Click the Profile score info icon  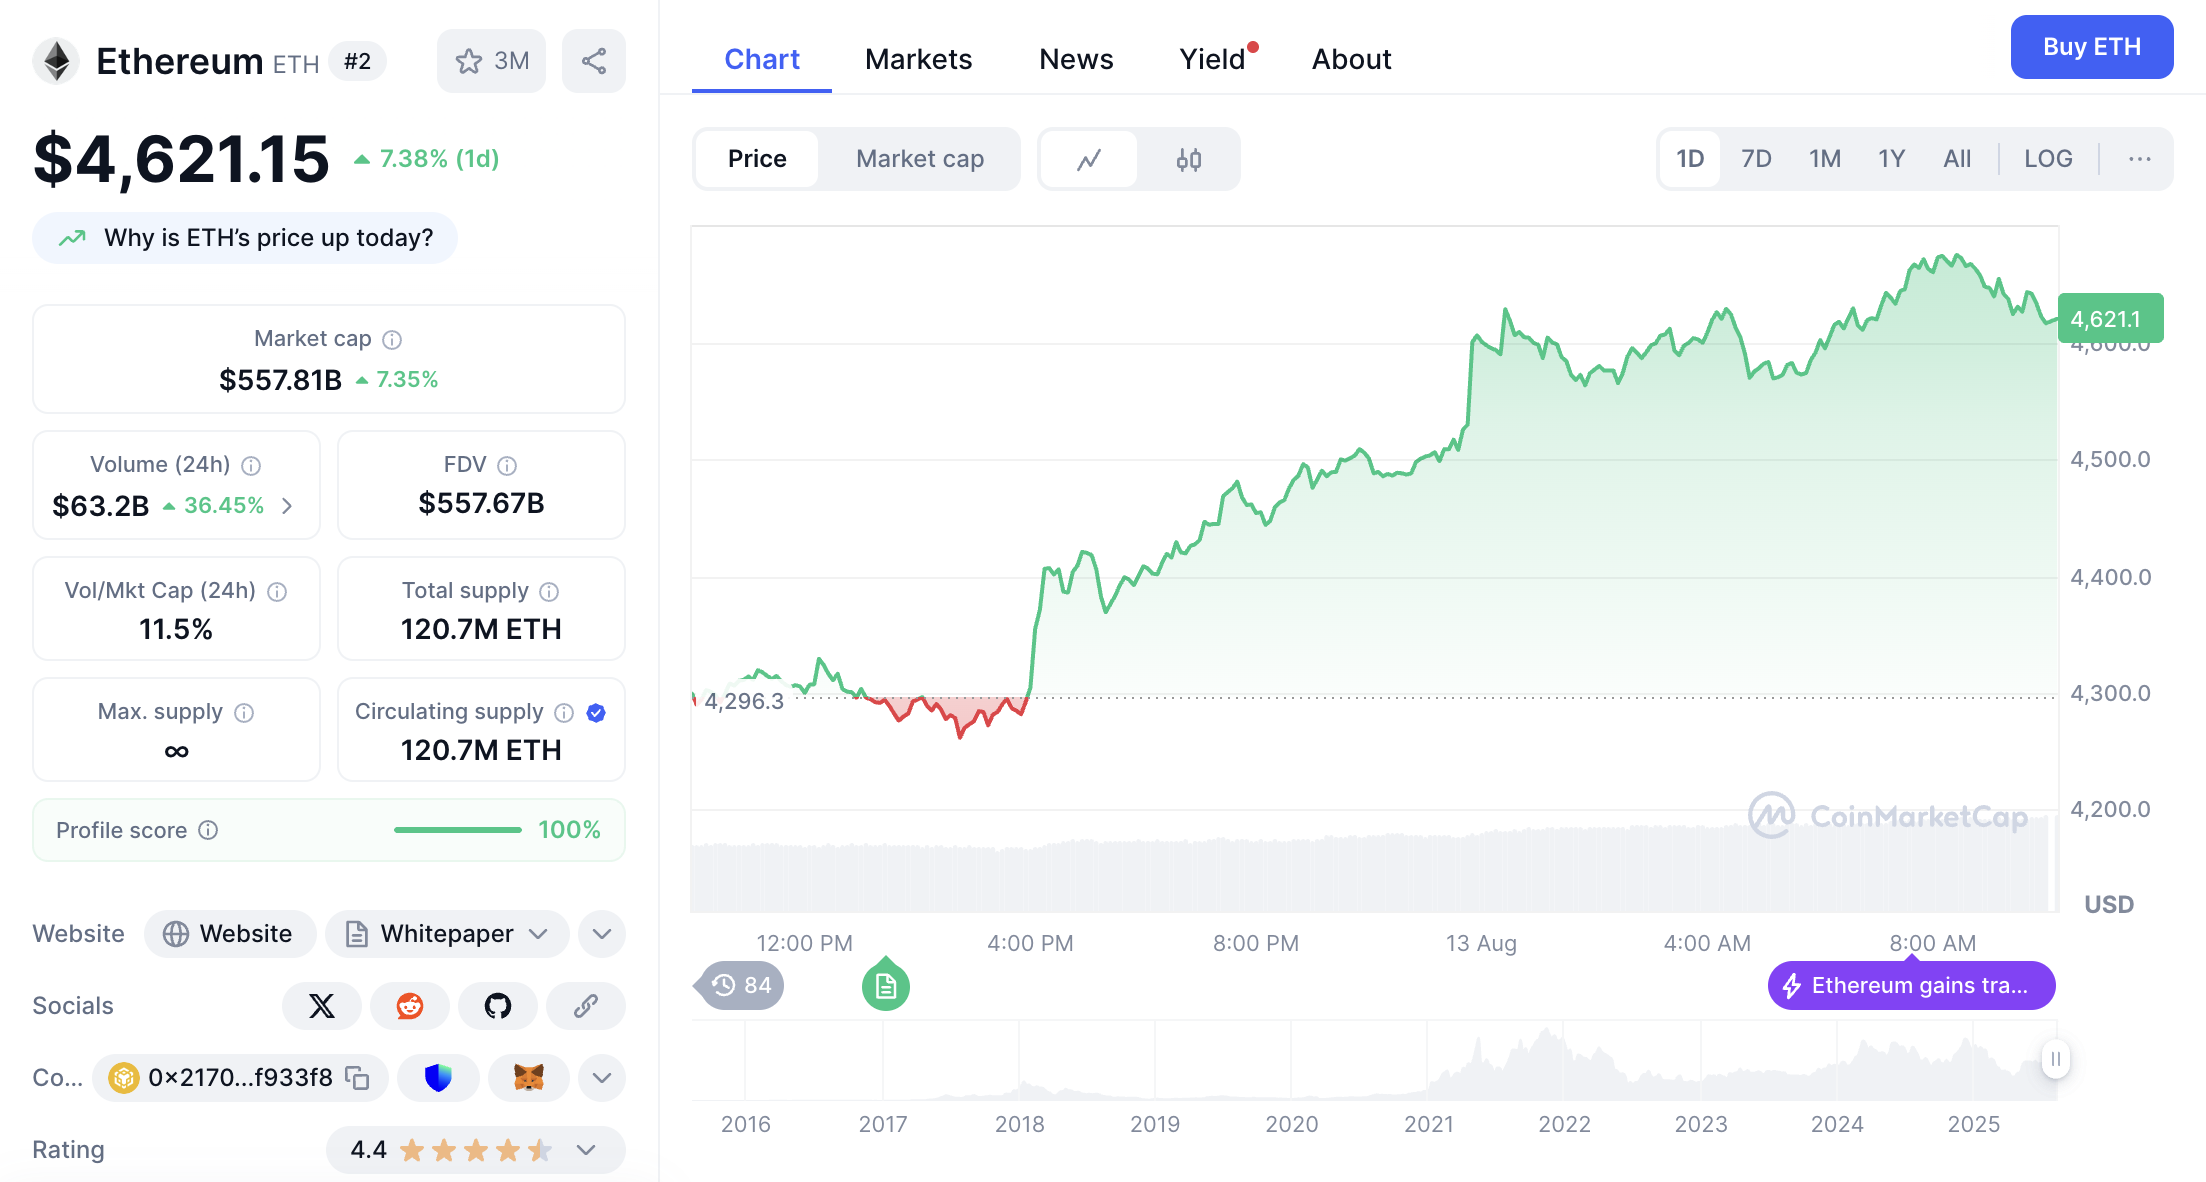pyautogui.click(x=208, y=830)
